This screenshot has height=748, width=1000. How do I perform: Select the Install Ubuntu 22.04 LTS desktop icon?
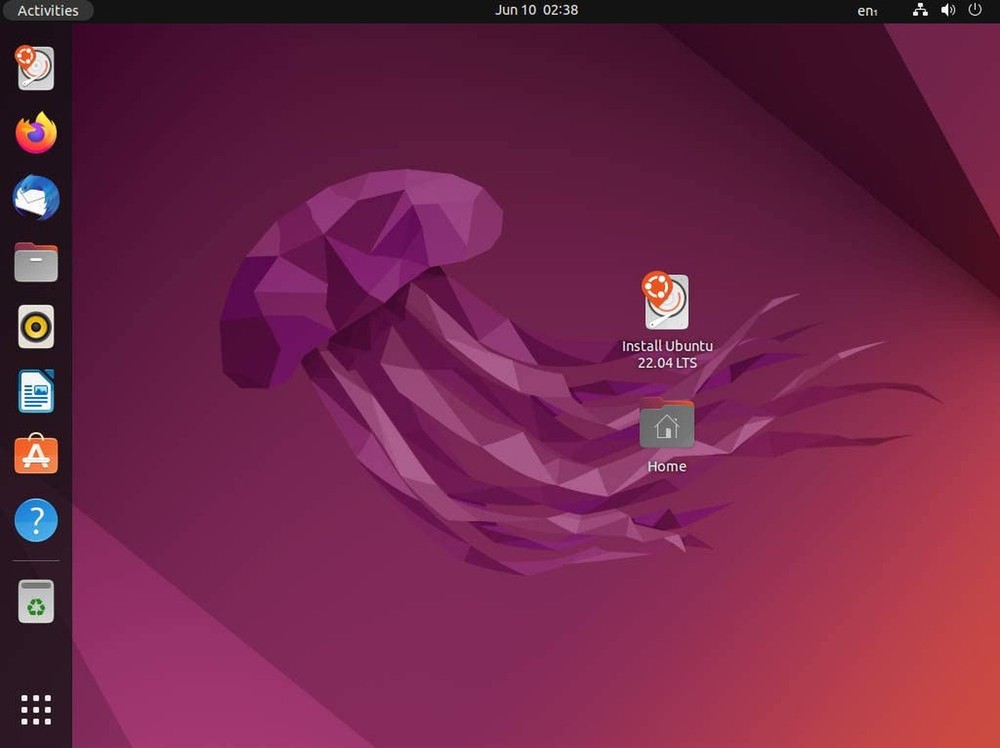tap(667, 300)
